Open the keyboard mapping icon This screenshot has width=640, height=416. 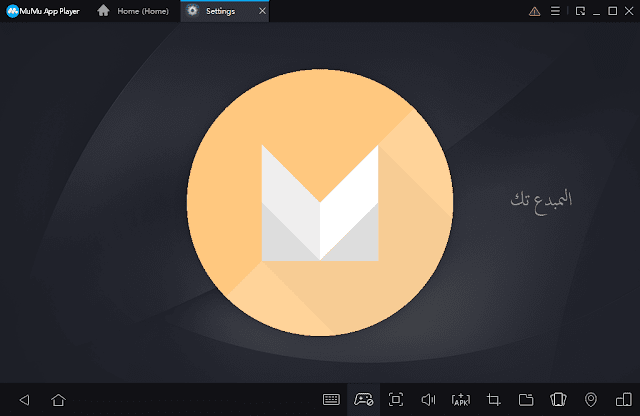coord(331,400)
